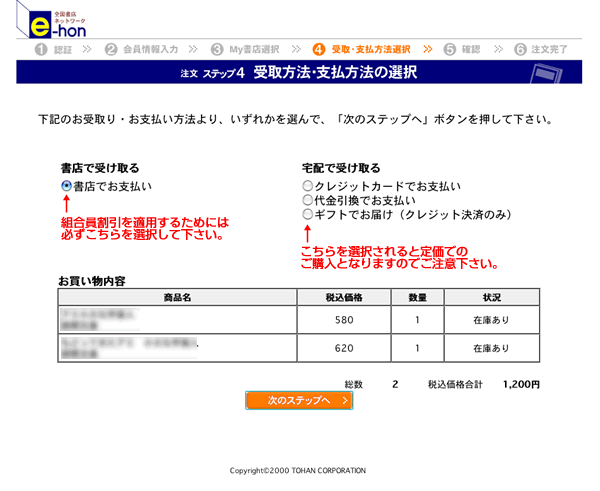
Task: Click the 620 price cell
Action: pyautogui.click(x=344, y=348)
